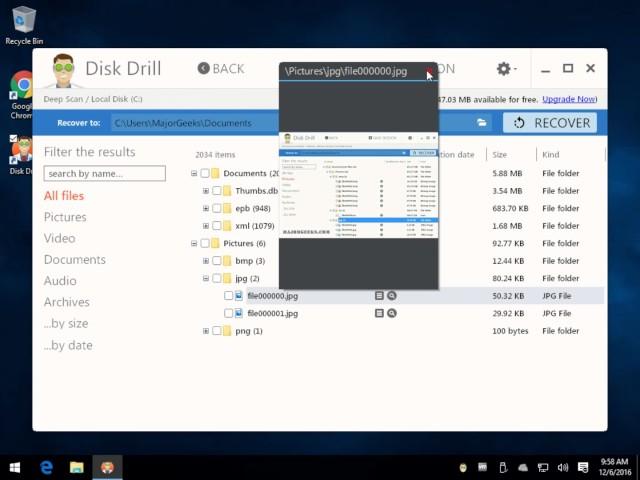Close the file000000.jpg preview popup
Screen dimensions: 640x480
point(429,71)
